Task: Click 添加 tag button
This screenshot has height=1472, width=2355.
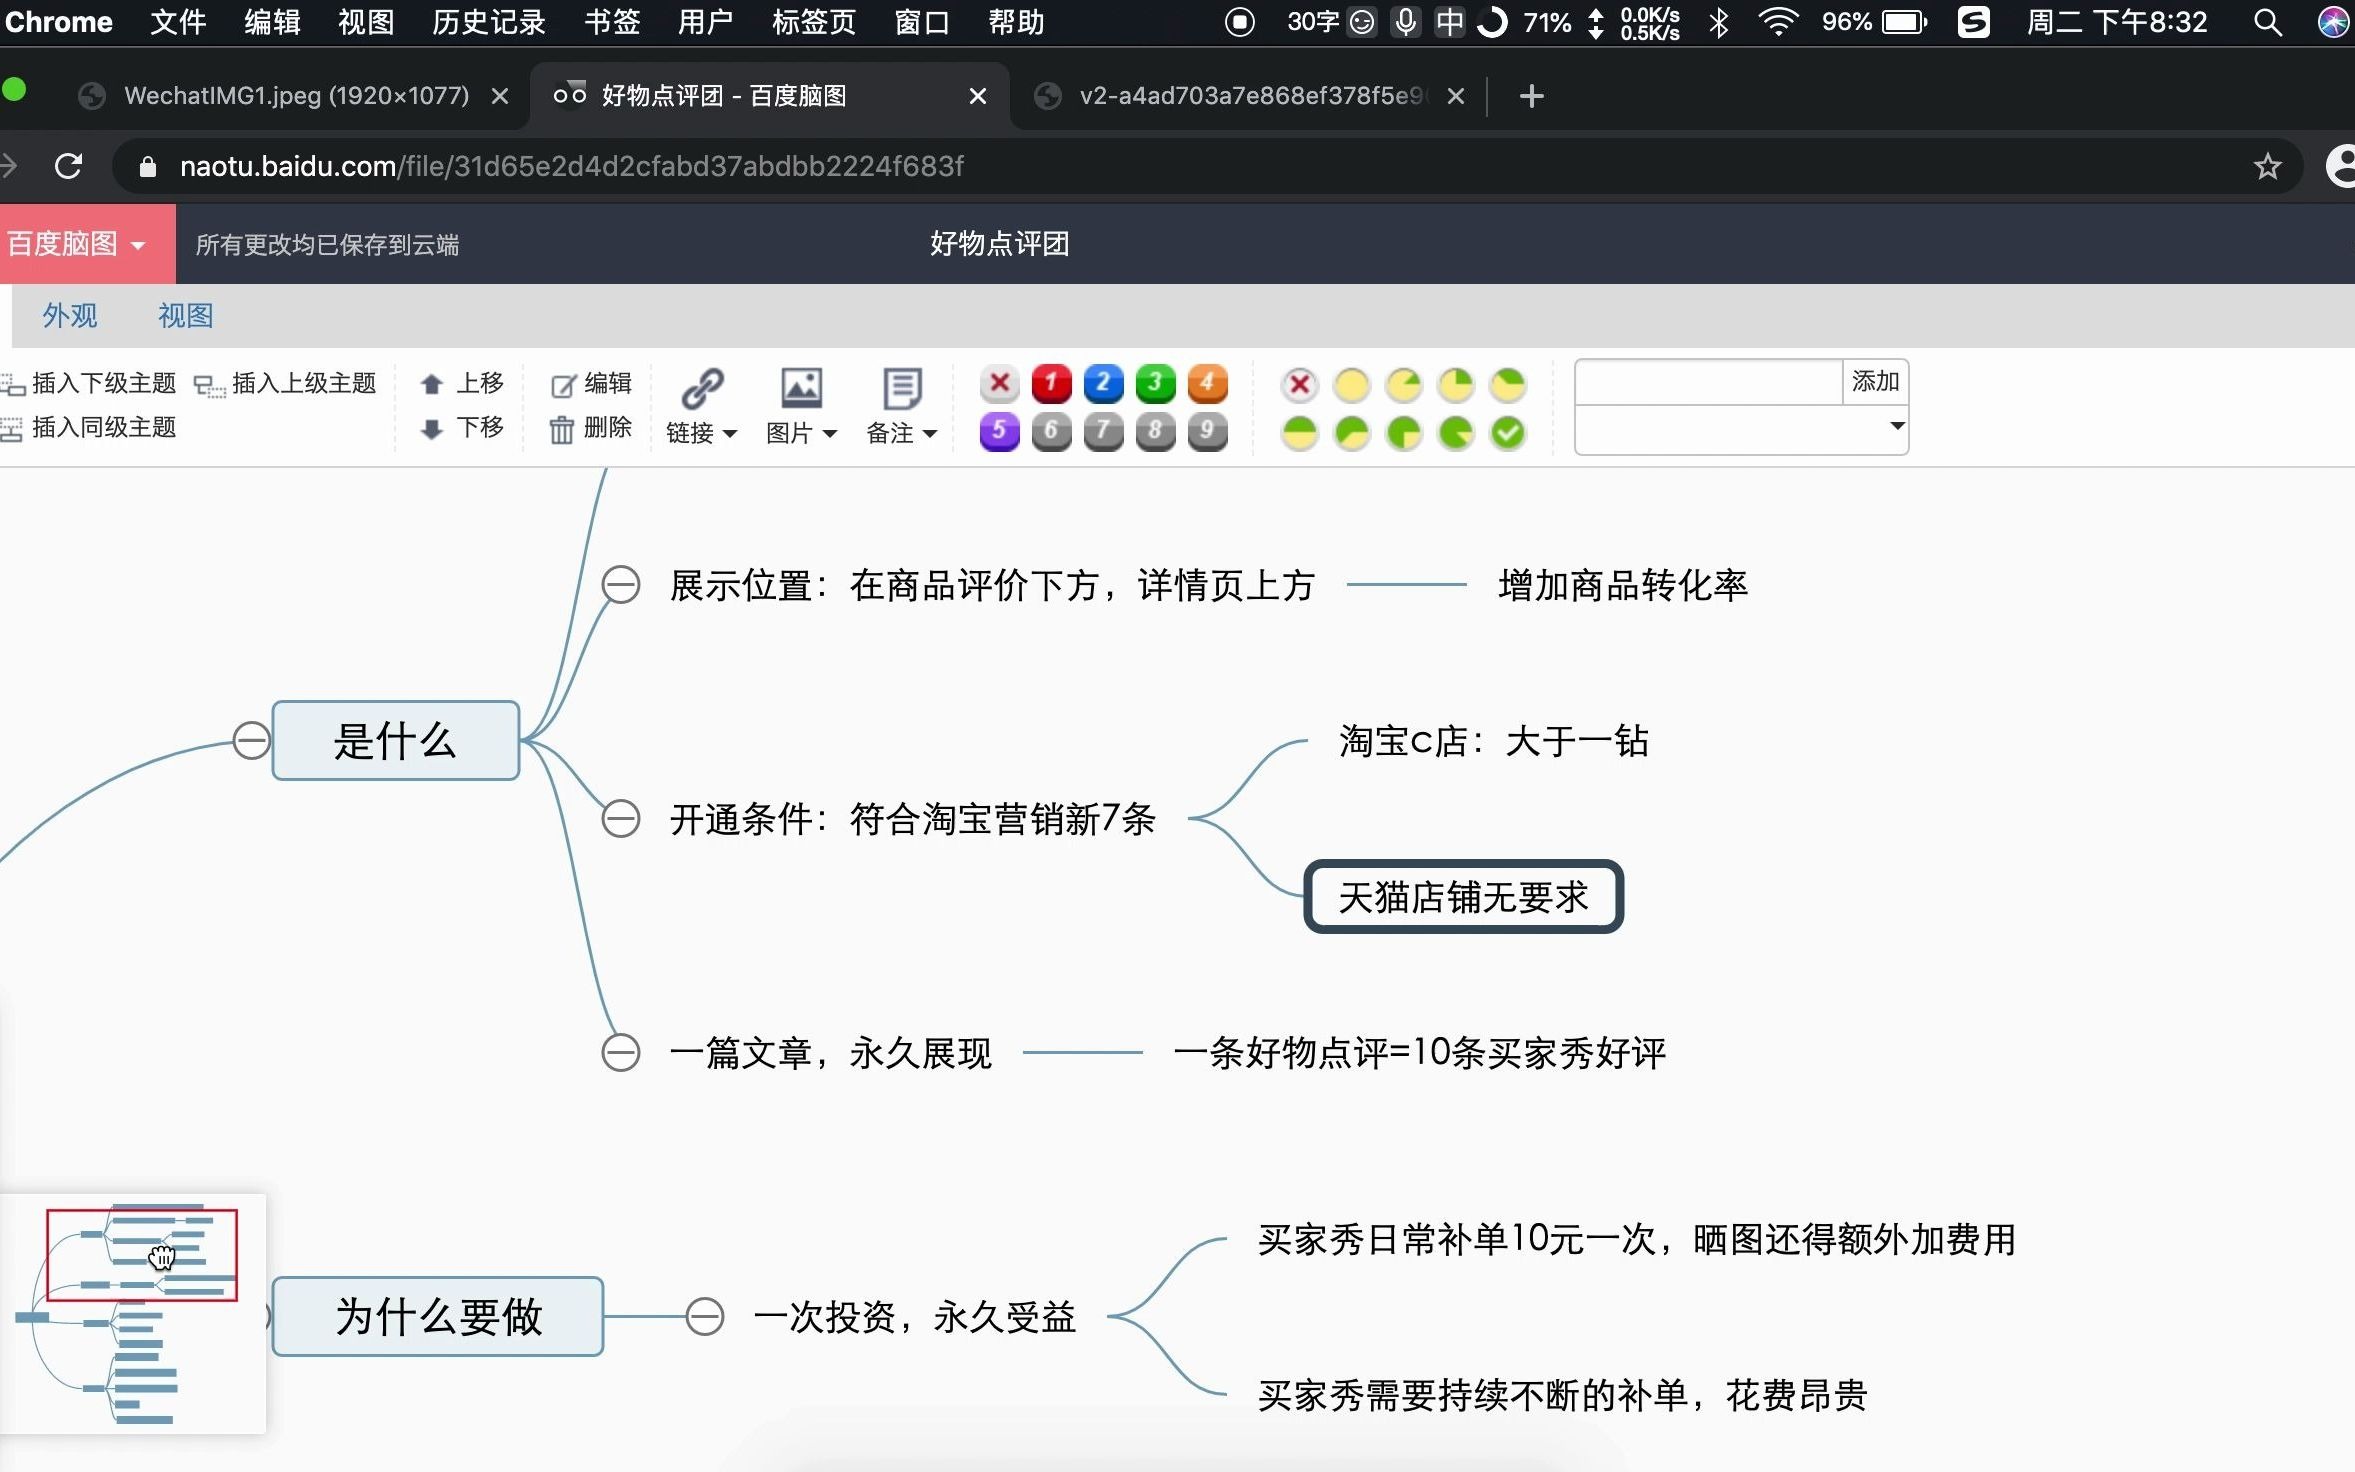Action: coord(1875,382)
